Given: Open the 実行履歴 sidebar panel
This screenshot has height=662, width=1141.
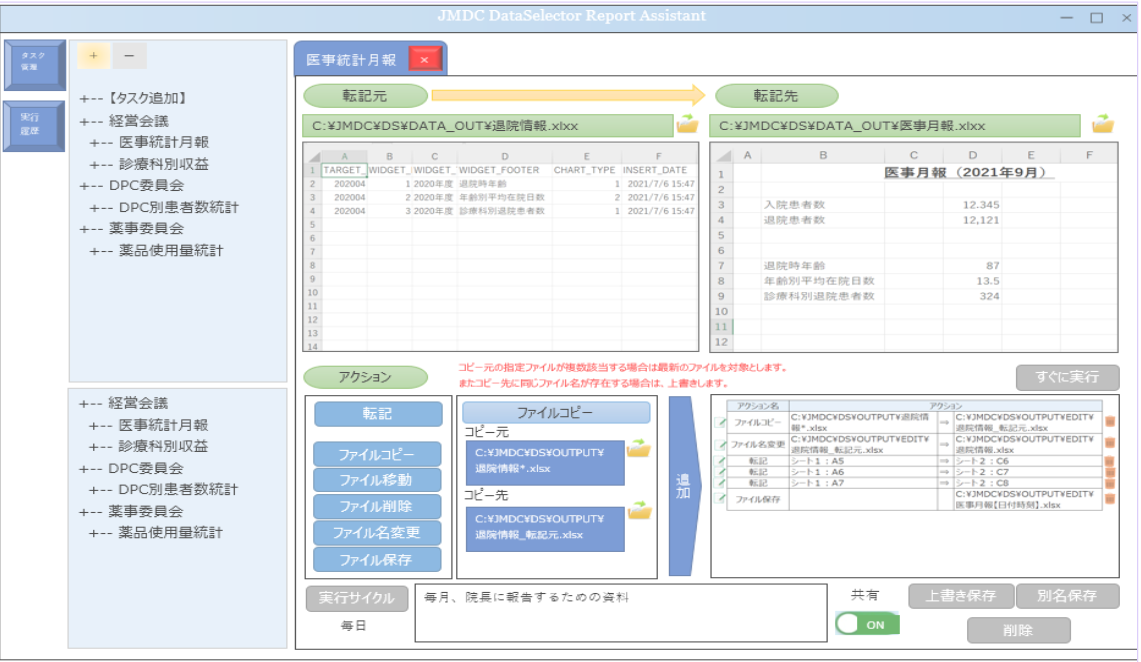Looking at the screenshot, I should [x=34, y=126].
